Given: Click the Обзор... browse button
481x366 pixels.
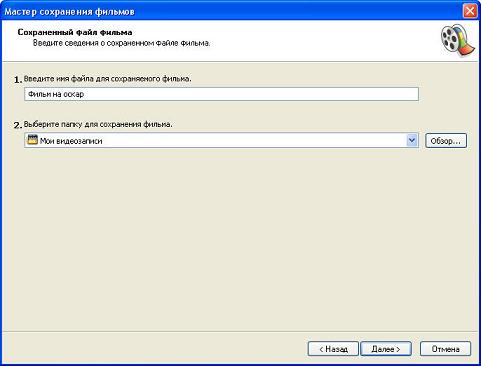Looking at the screenshot, I should 446,141.
